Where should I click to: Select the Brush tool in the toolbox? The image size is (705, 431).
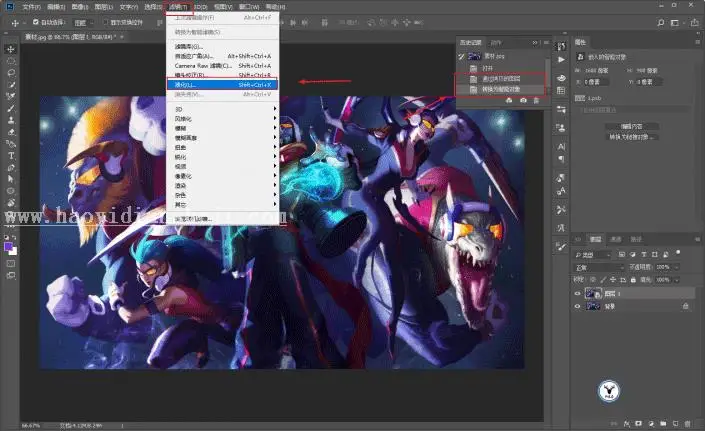[x=11, y=108]
